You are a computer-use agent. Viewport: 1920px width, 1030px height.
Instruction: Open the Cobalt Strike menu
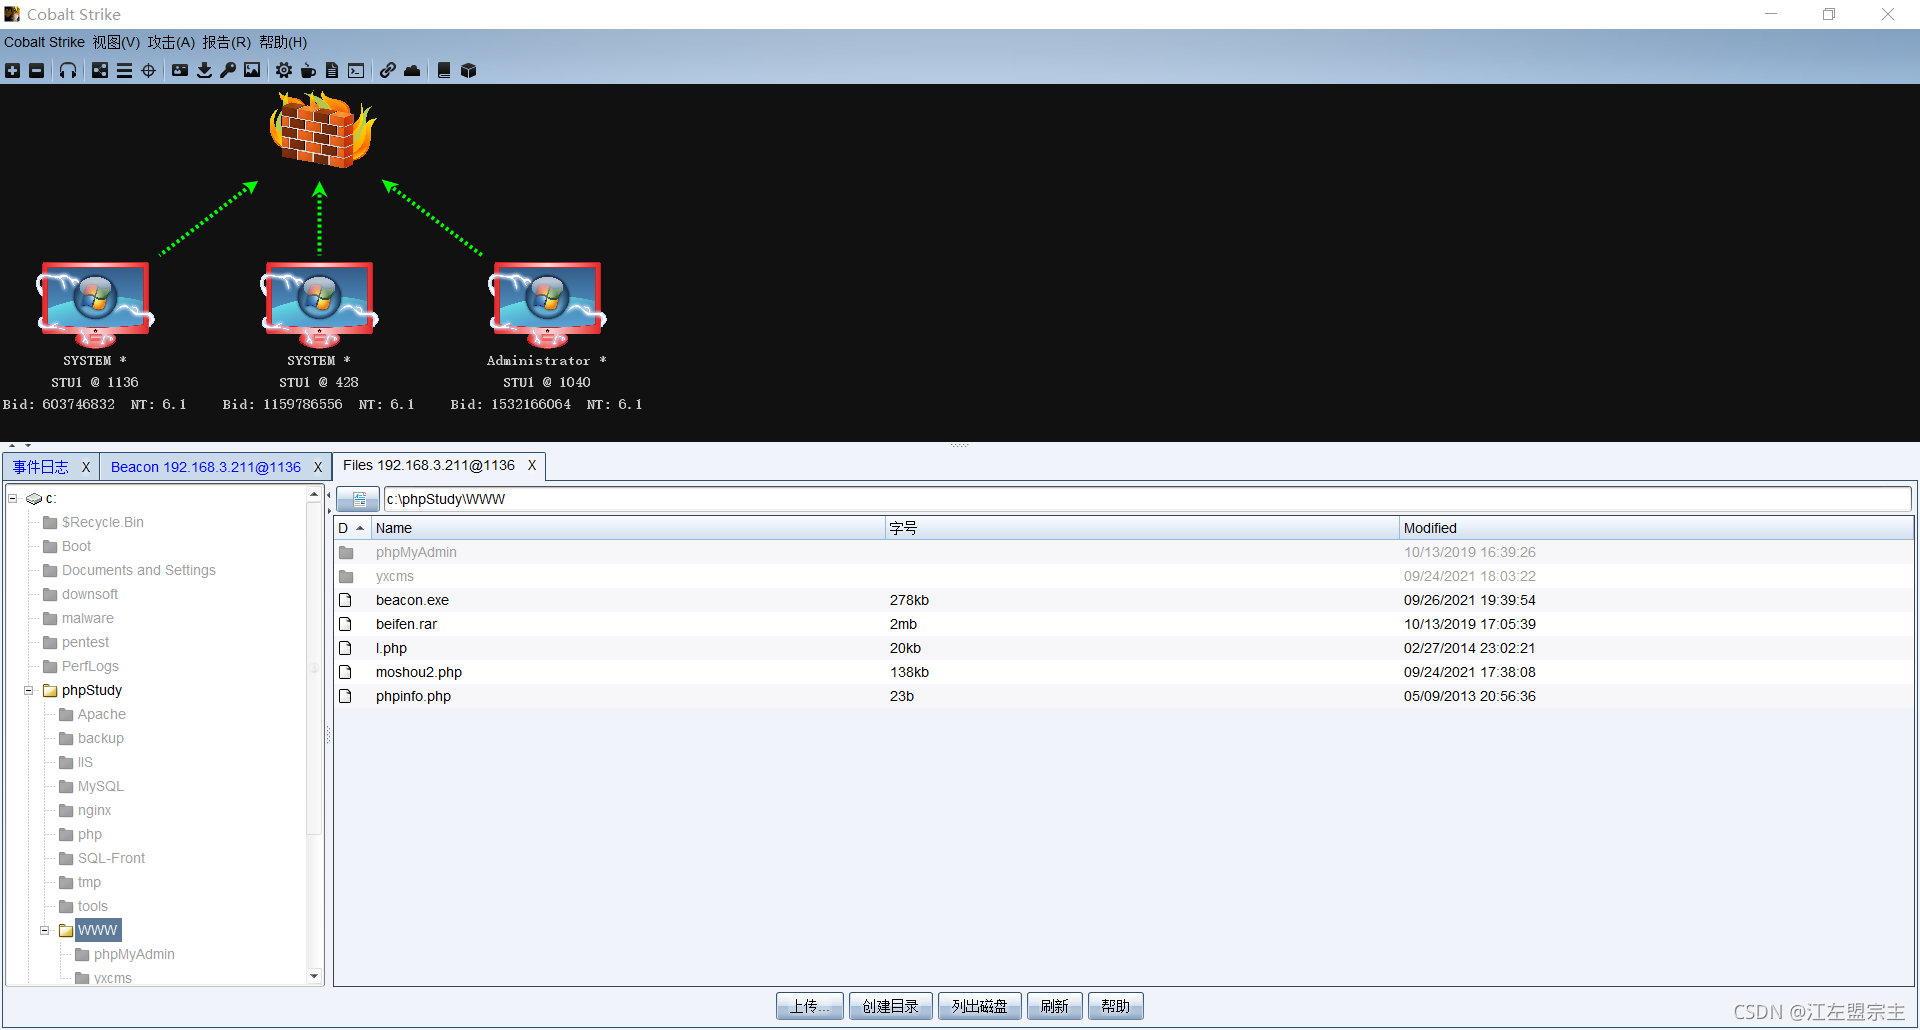coord(44,42)
